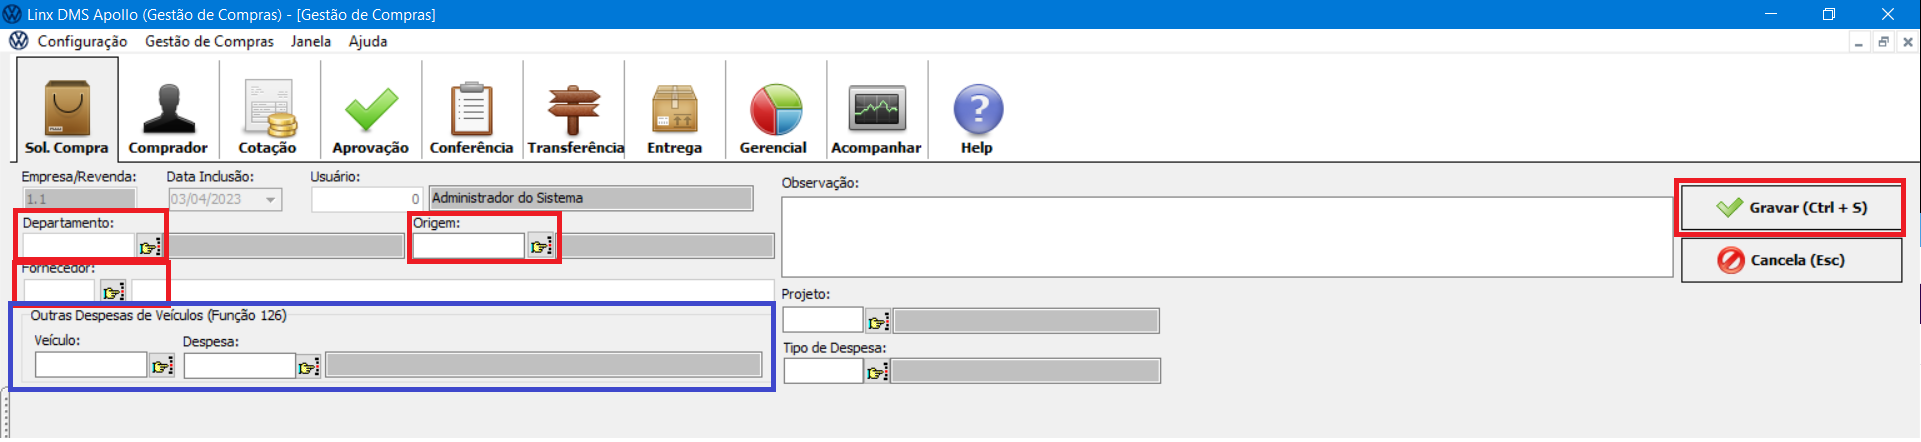Click the Cancela (Esc) button

(x=1791, y=260)
